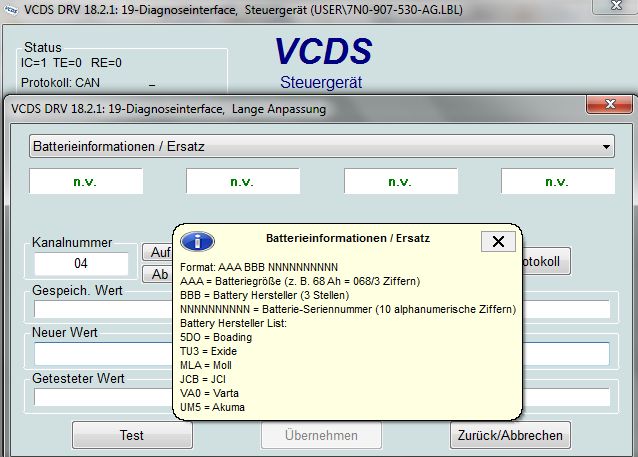Image resolution: width=638 pixels, height=457 pixels.
Task: Click the Zurück/Abbrechen button
Action: click(510, 435)
